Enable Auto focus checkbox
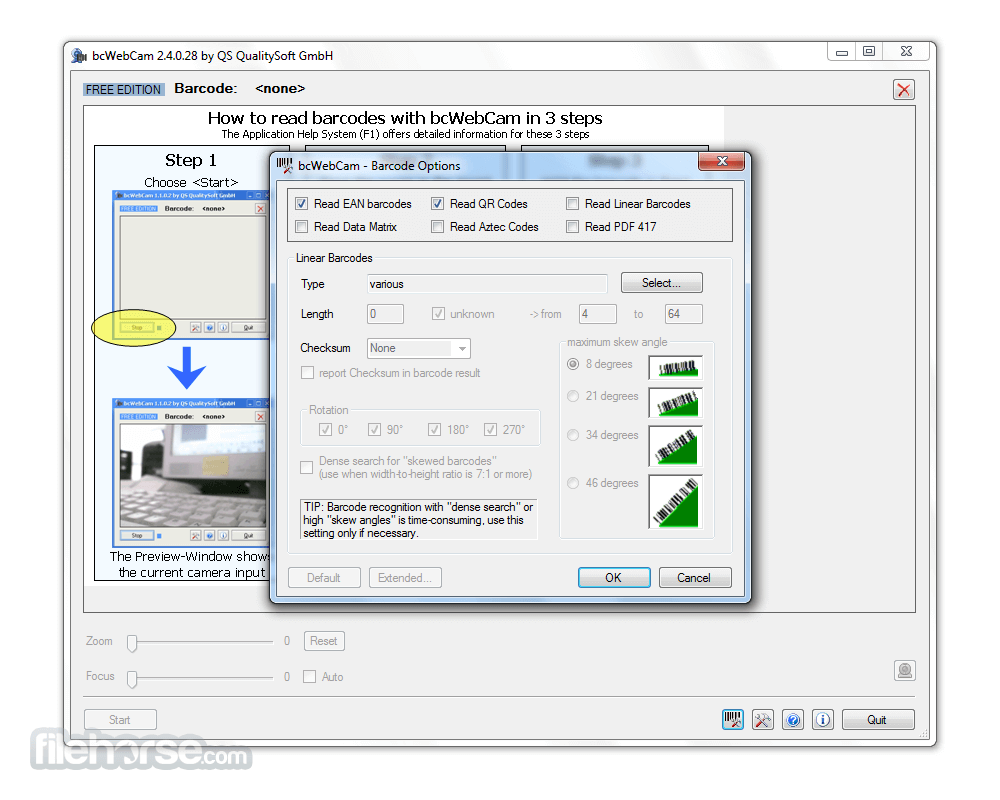 point(309,677)
